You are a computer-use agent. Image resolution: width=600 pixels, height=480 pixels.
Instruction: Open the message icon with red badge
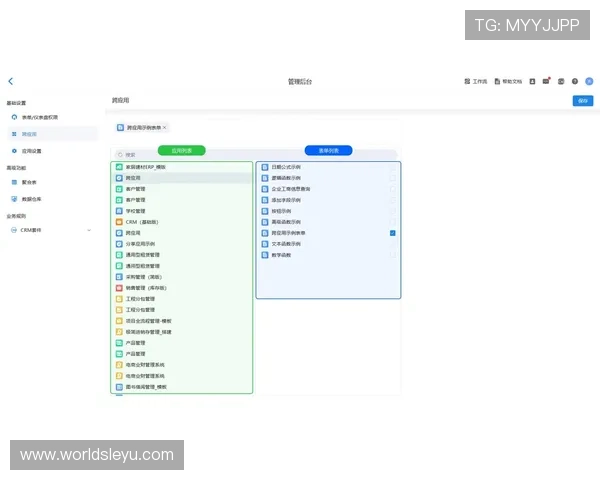pyautogui.click(x=546, y=81)
